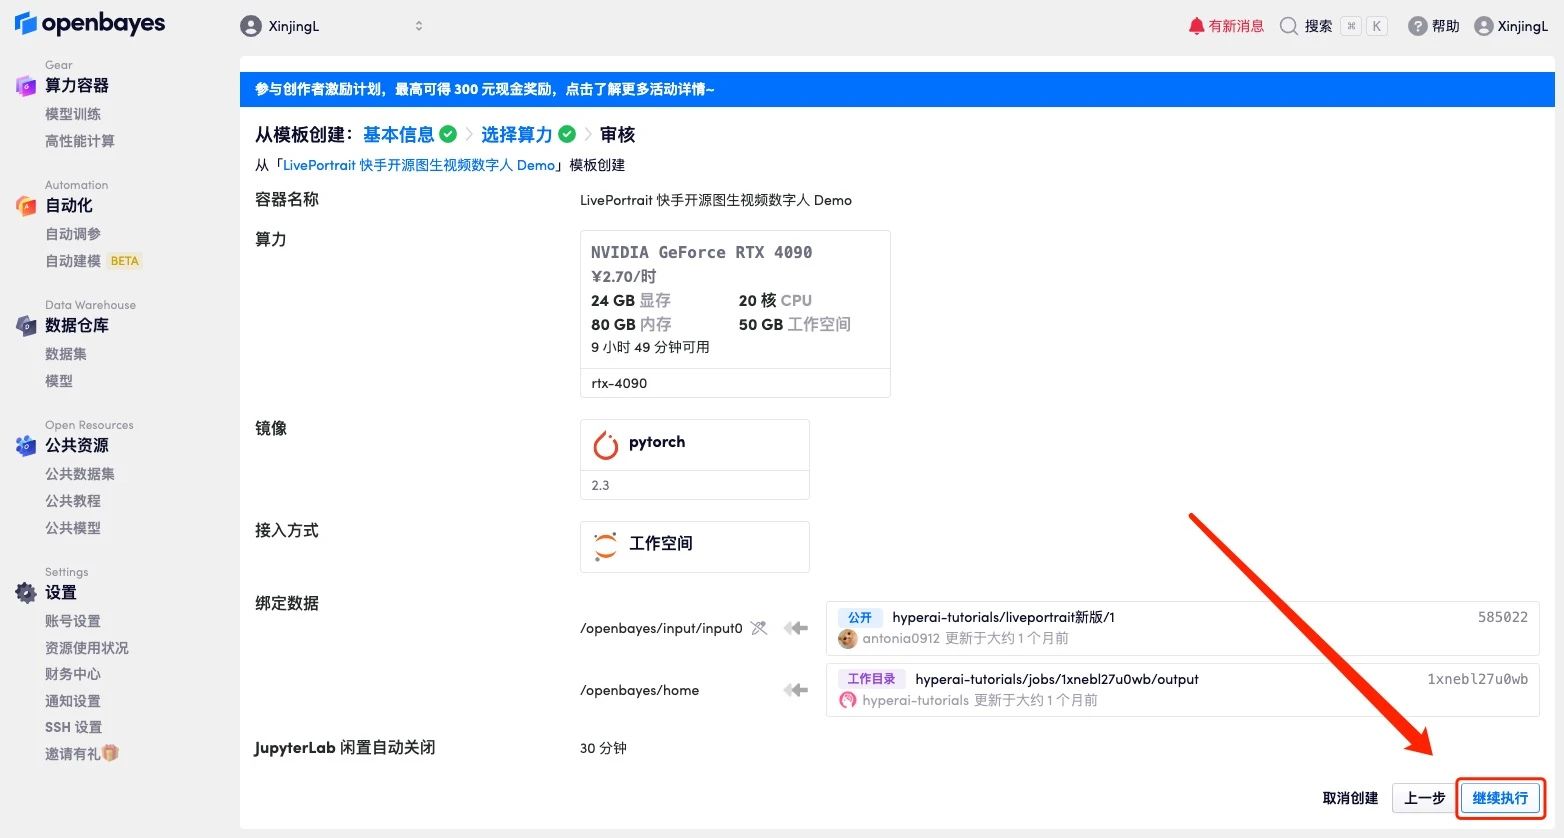The height and width of the screenshot is (838, 1564).
Task: Open hyperai-tutorials/jobs/1xnebl27u0wb/output entry
Action: point(1057,679)
